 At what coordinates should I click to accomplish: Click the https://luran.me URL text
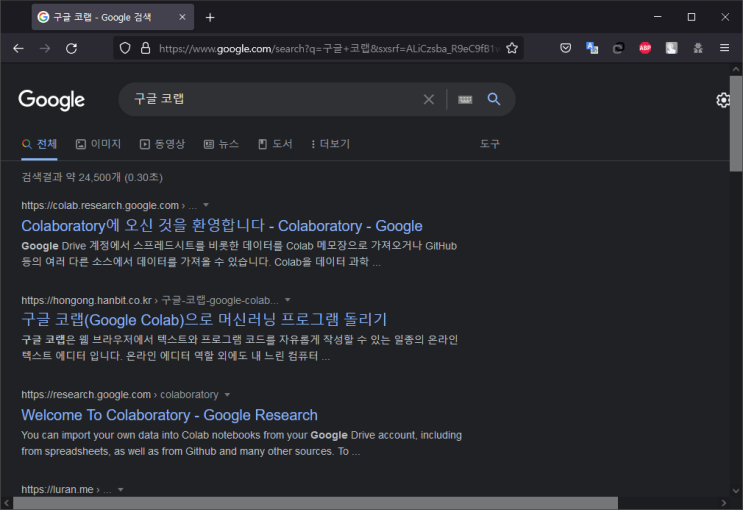click(x=57, y=490)
